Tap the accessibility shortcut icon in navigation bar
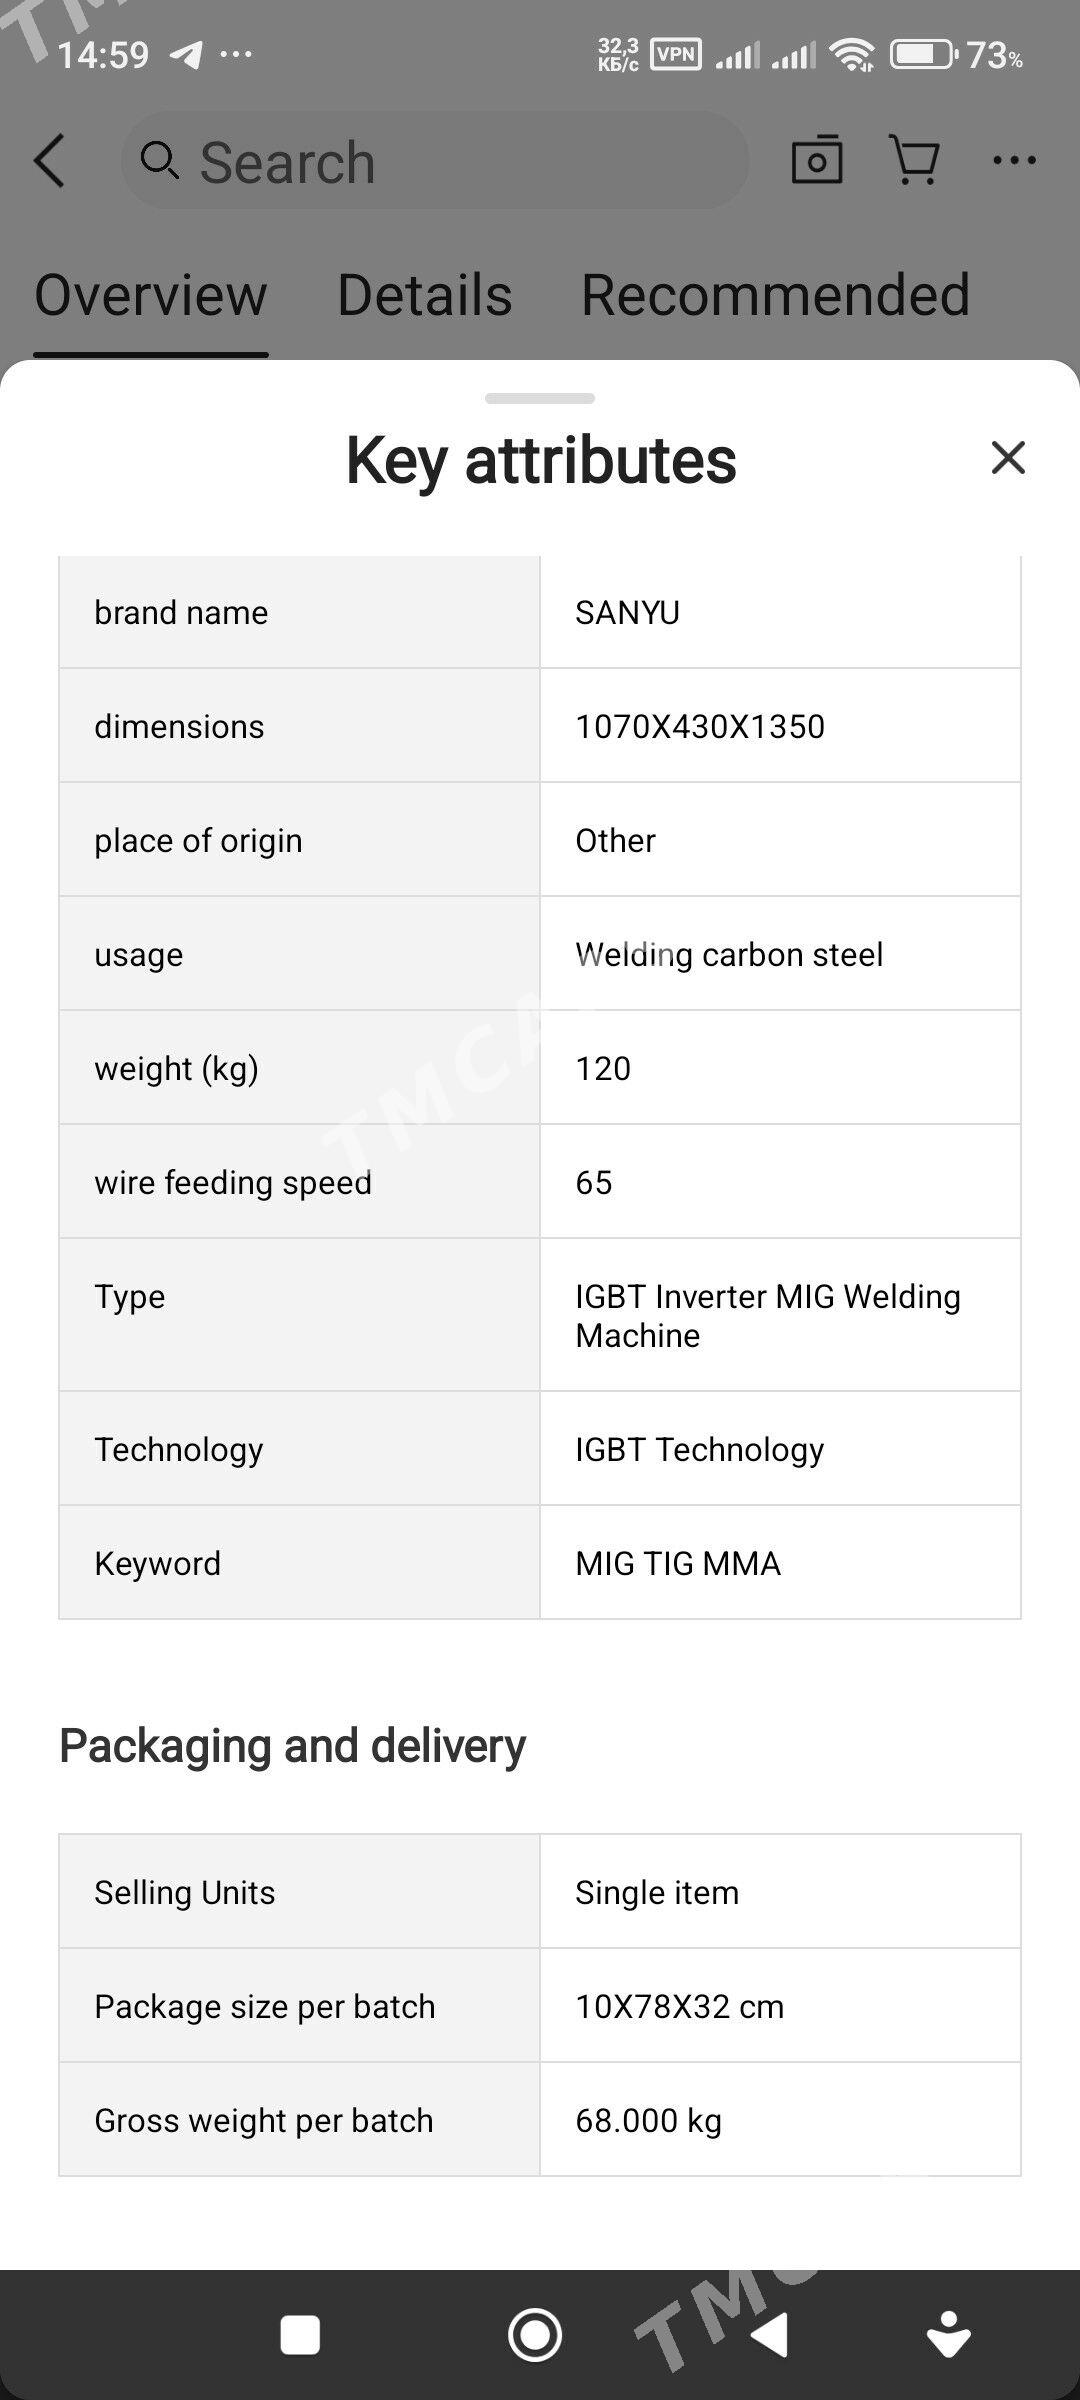Image resolution: width=1080 pixels, height=2400 pixels. [x=948, y=2335]
